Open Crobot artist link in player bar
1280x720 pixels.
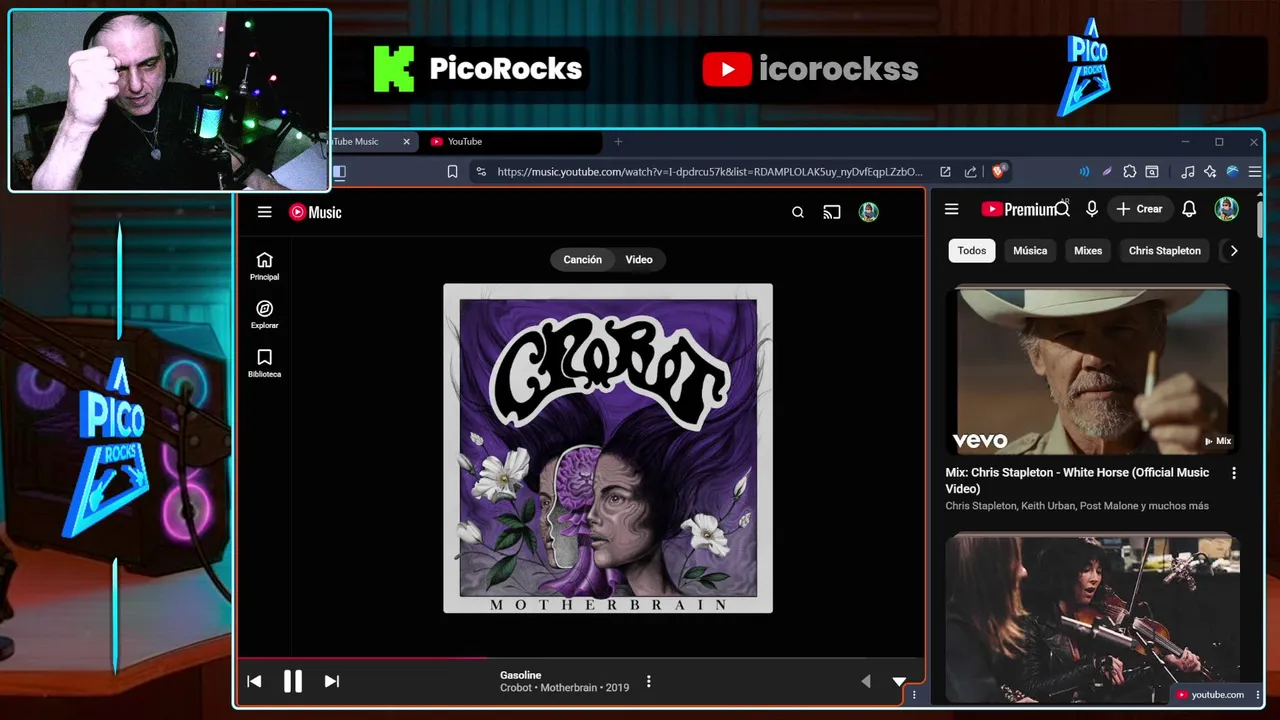click(516, 688)
